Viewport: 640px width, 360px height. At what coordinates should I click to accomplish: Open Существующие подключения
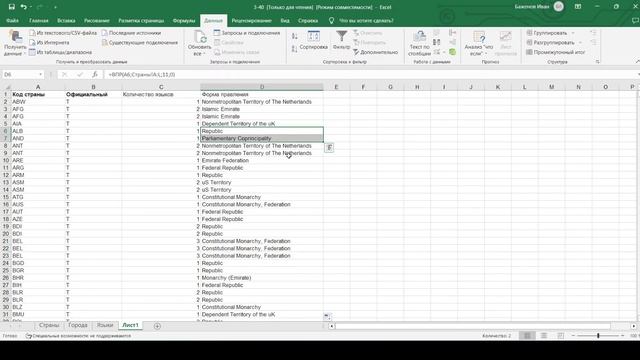[x=140, y=42]
